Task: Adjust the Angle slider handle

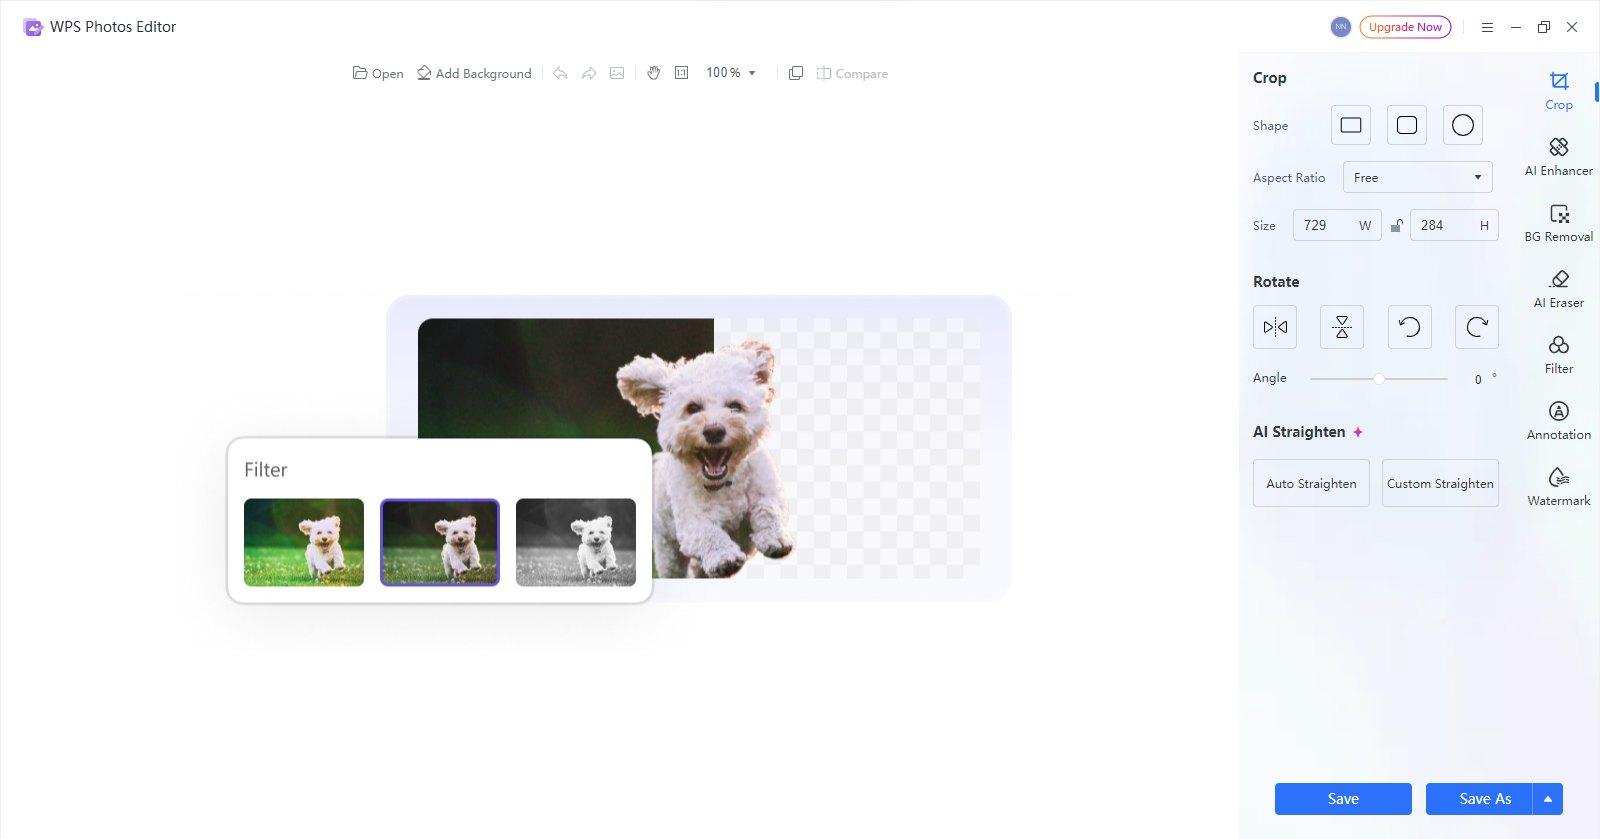Action: point(1379,379)
